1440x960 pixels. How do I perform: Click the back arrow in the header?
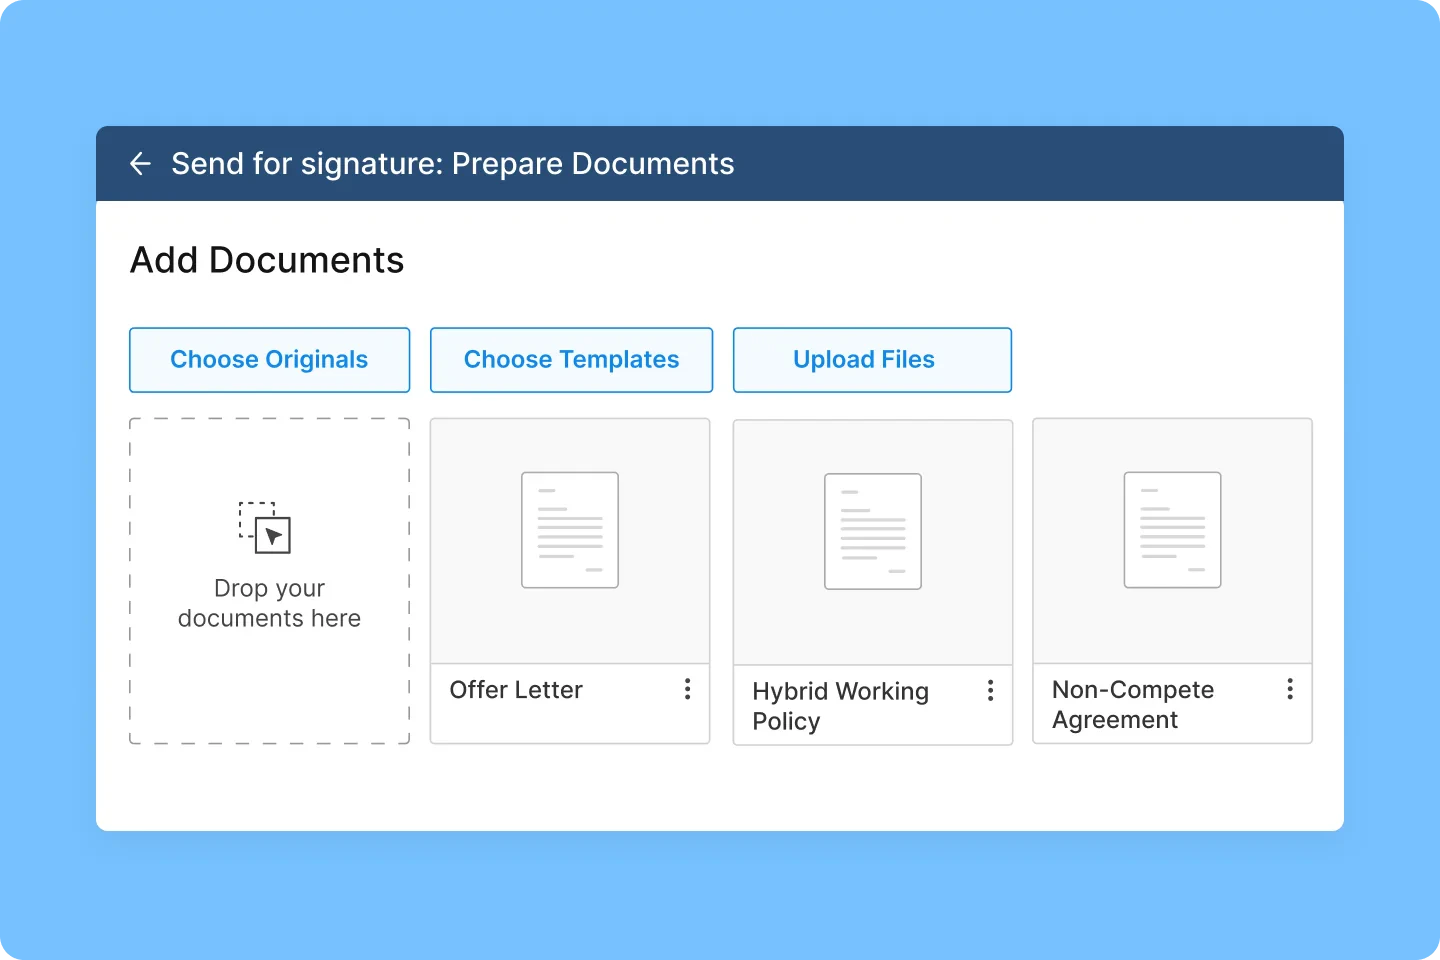coord(140,163)
